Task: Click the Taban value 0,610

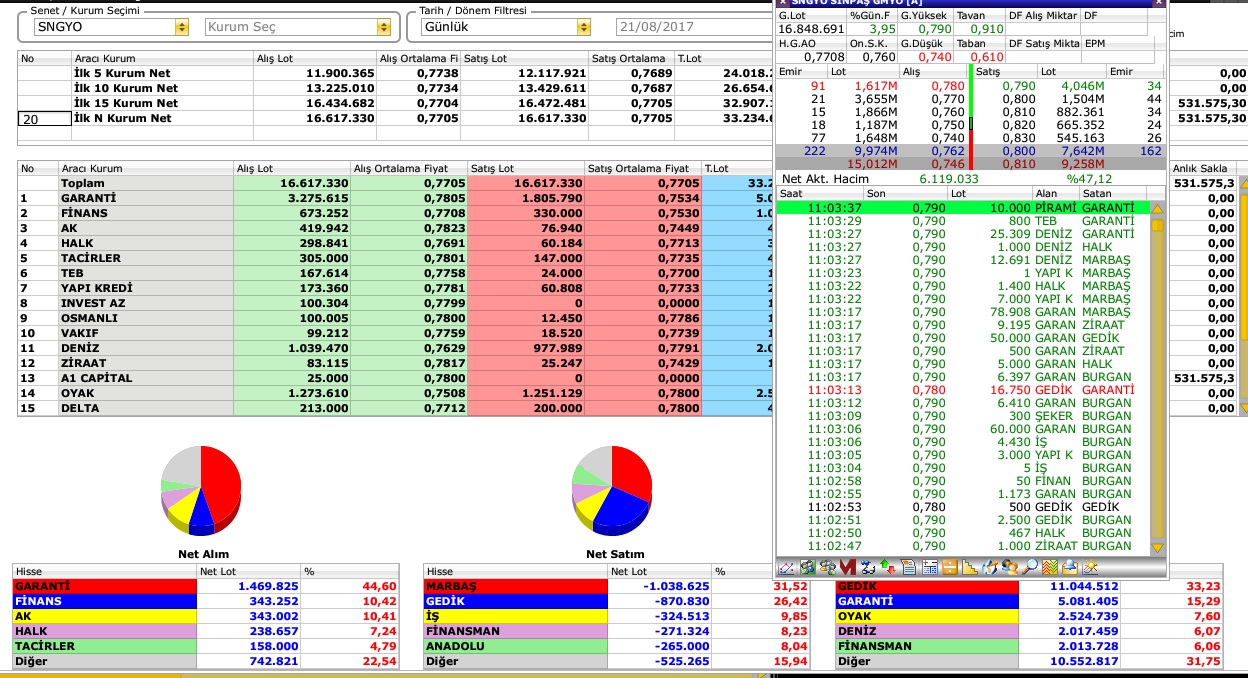Action: pos(986,57)
